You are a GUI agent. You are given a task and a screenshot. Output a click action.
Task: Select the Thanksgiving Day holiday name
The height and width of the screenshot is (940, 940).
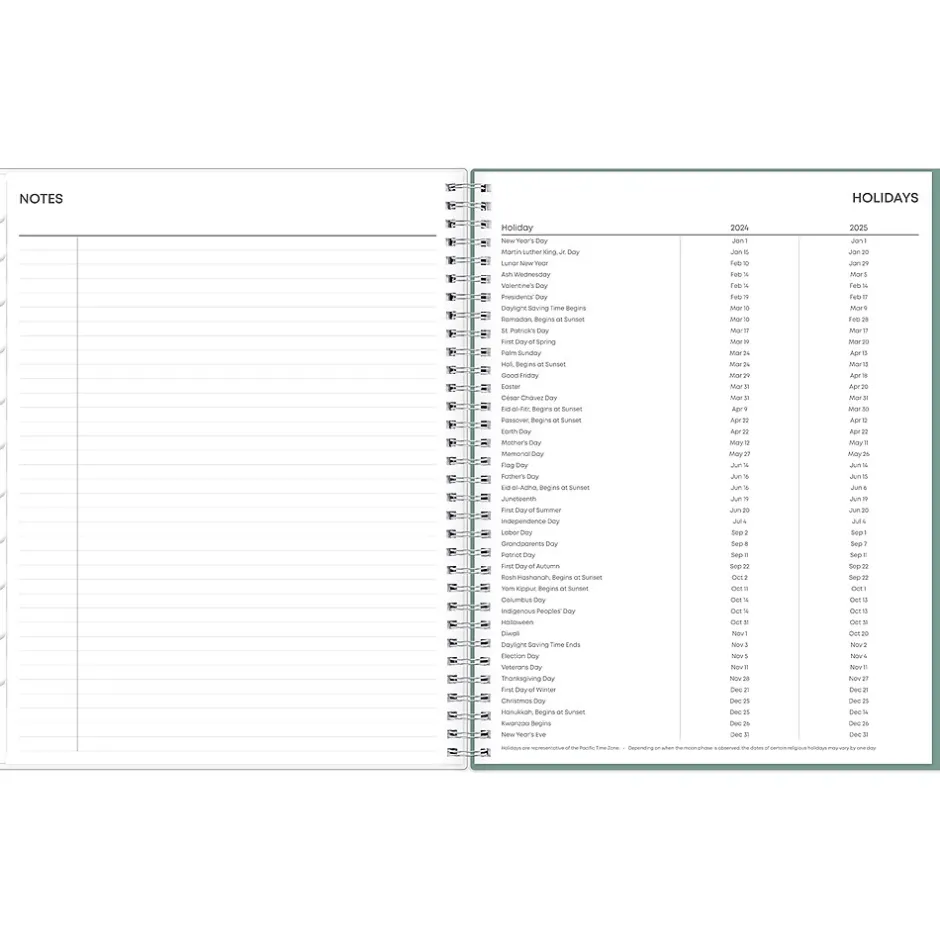(528, 679)
